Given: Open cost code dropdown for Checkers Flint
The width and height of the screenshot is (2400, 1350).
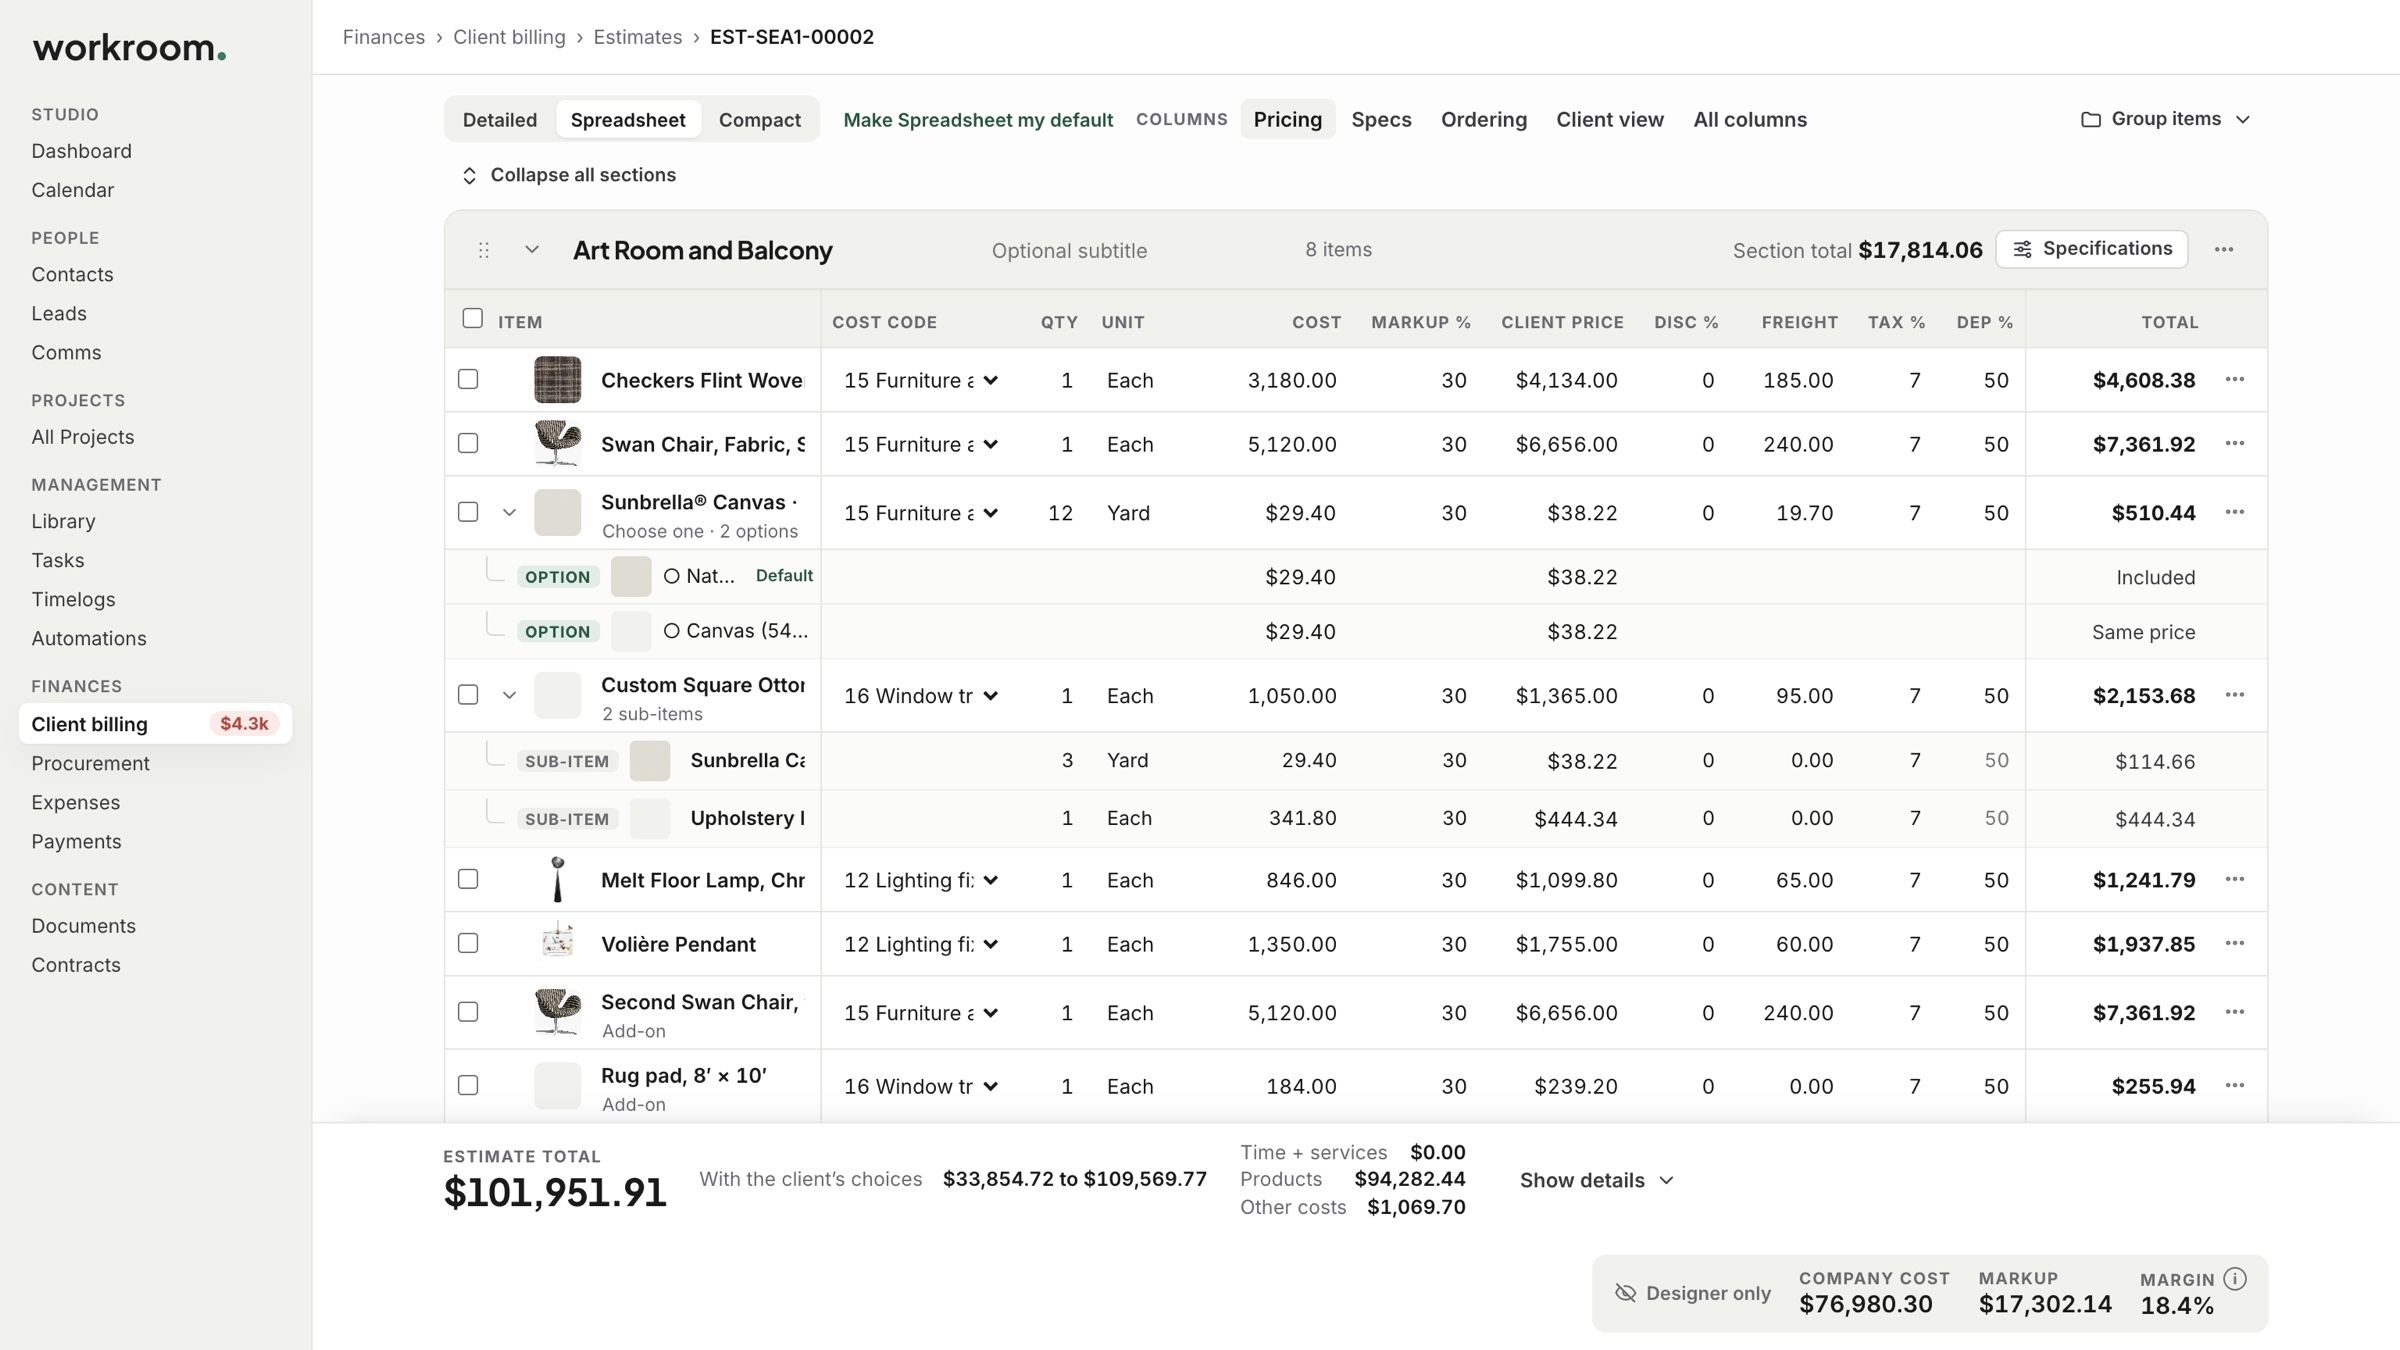Looking at the screenshot, I should (921, 380).
